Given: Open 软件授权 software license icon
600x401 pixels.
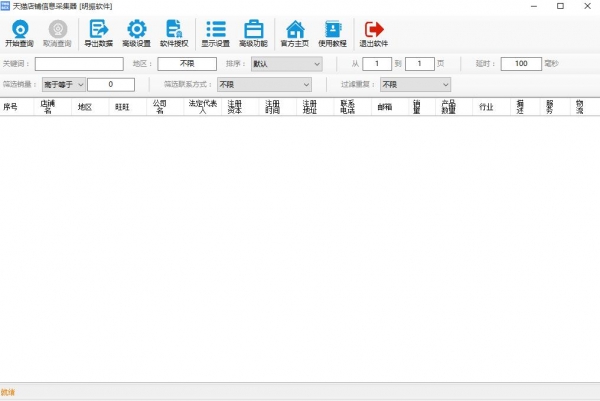Looking at the screenshot, I should tap(174, 33).
